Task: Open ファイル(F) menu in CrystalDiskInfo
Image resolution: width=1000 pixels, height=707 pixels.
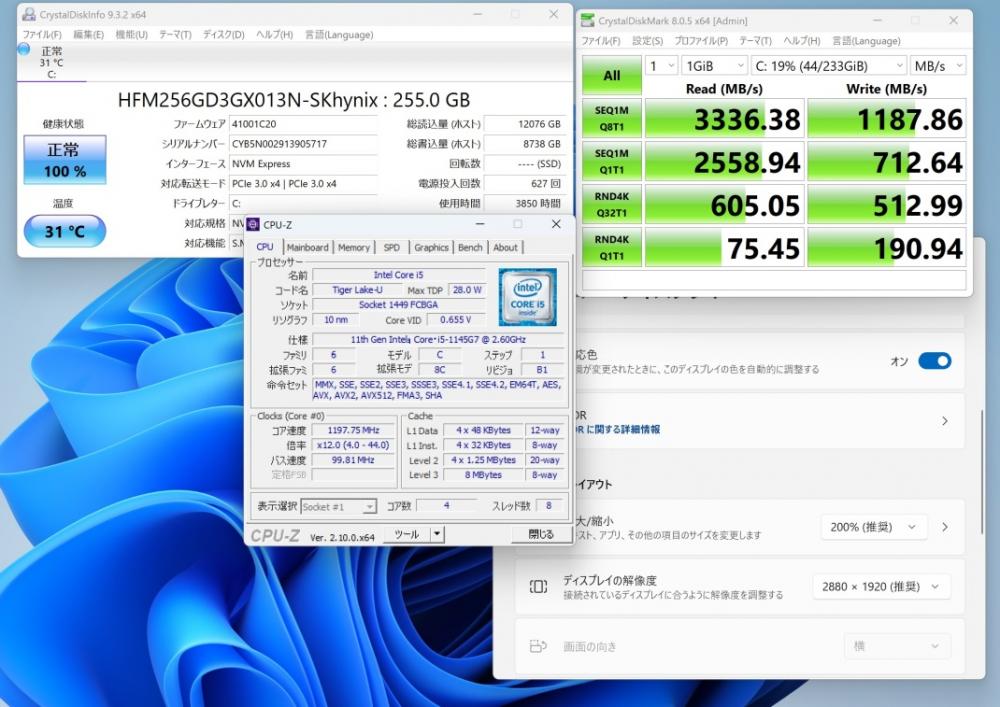Action: click(x=42, y=34)
